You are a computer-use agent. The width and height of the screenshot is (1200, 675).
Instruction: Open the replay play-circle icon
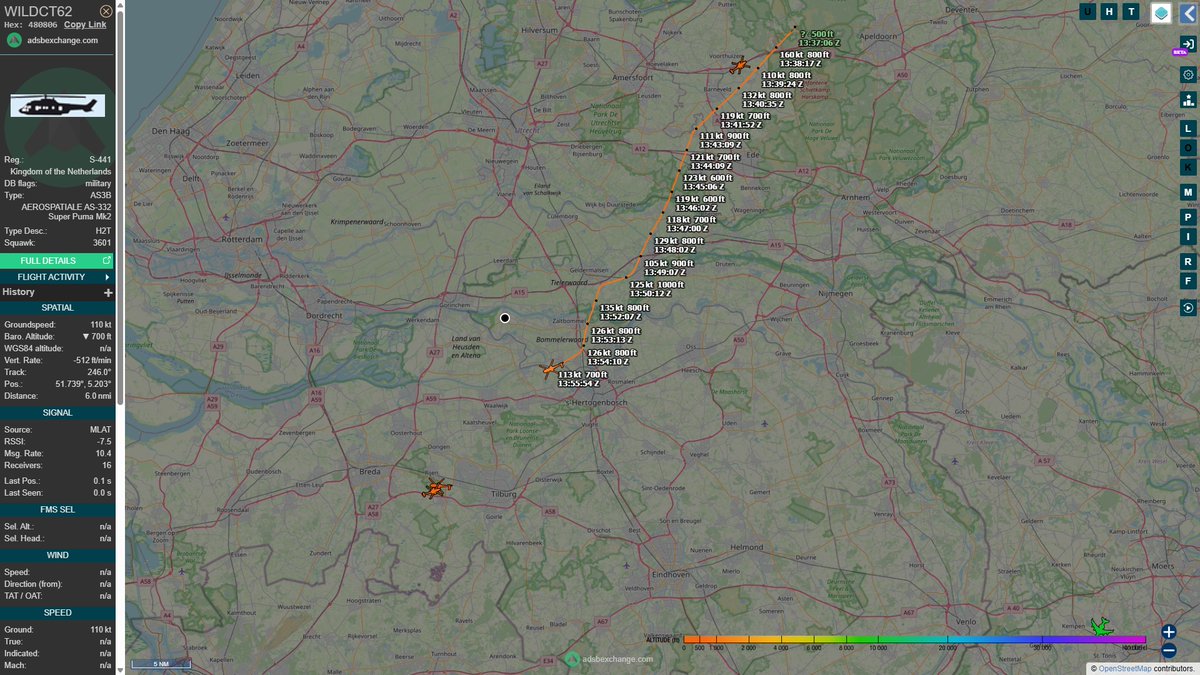point(1188,308)
